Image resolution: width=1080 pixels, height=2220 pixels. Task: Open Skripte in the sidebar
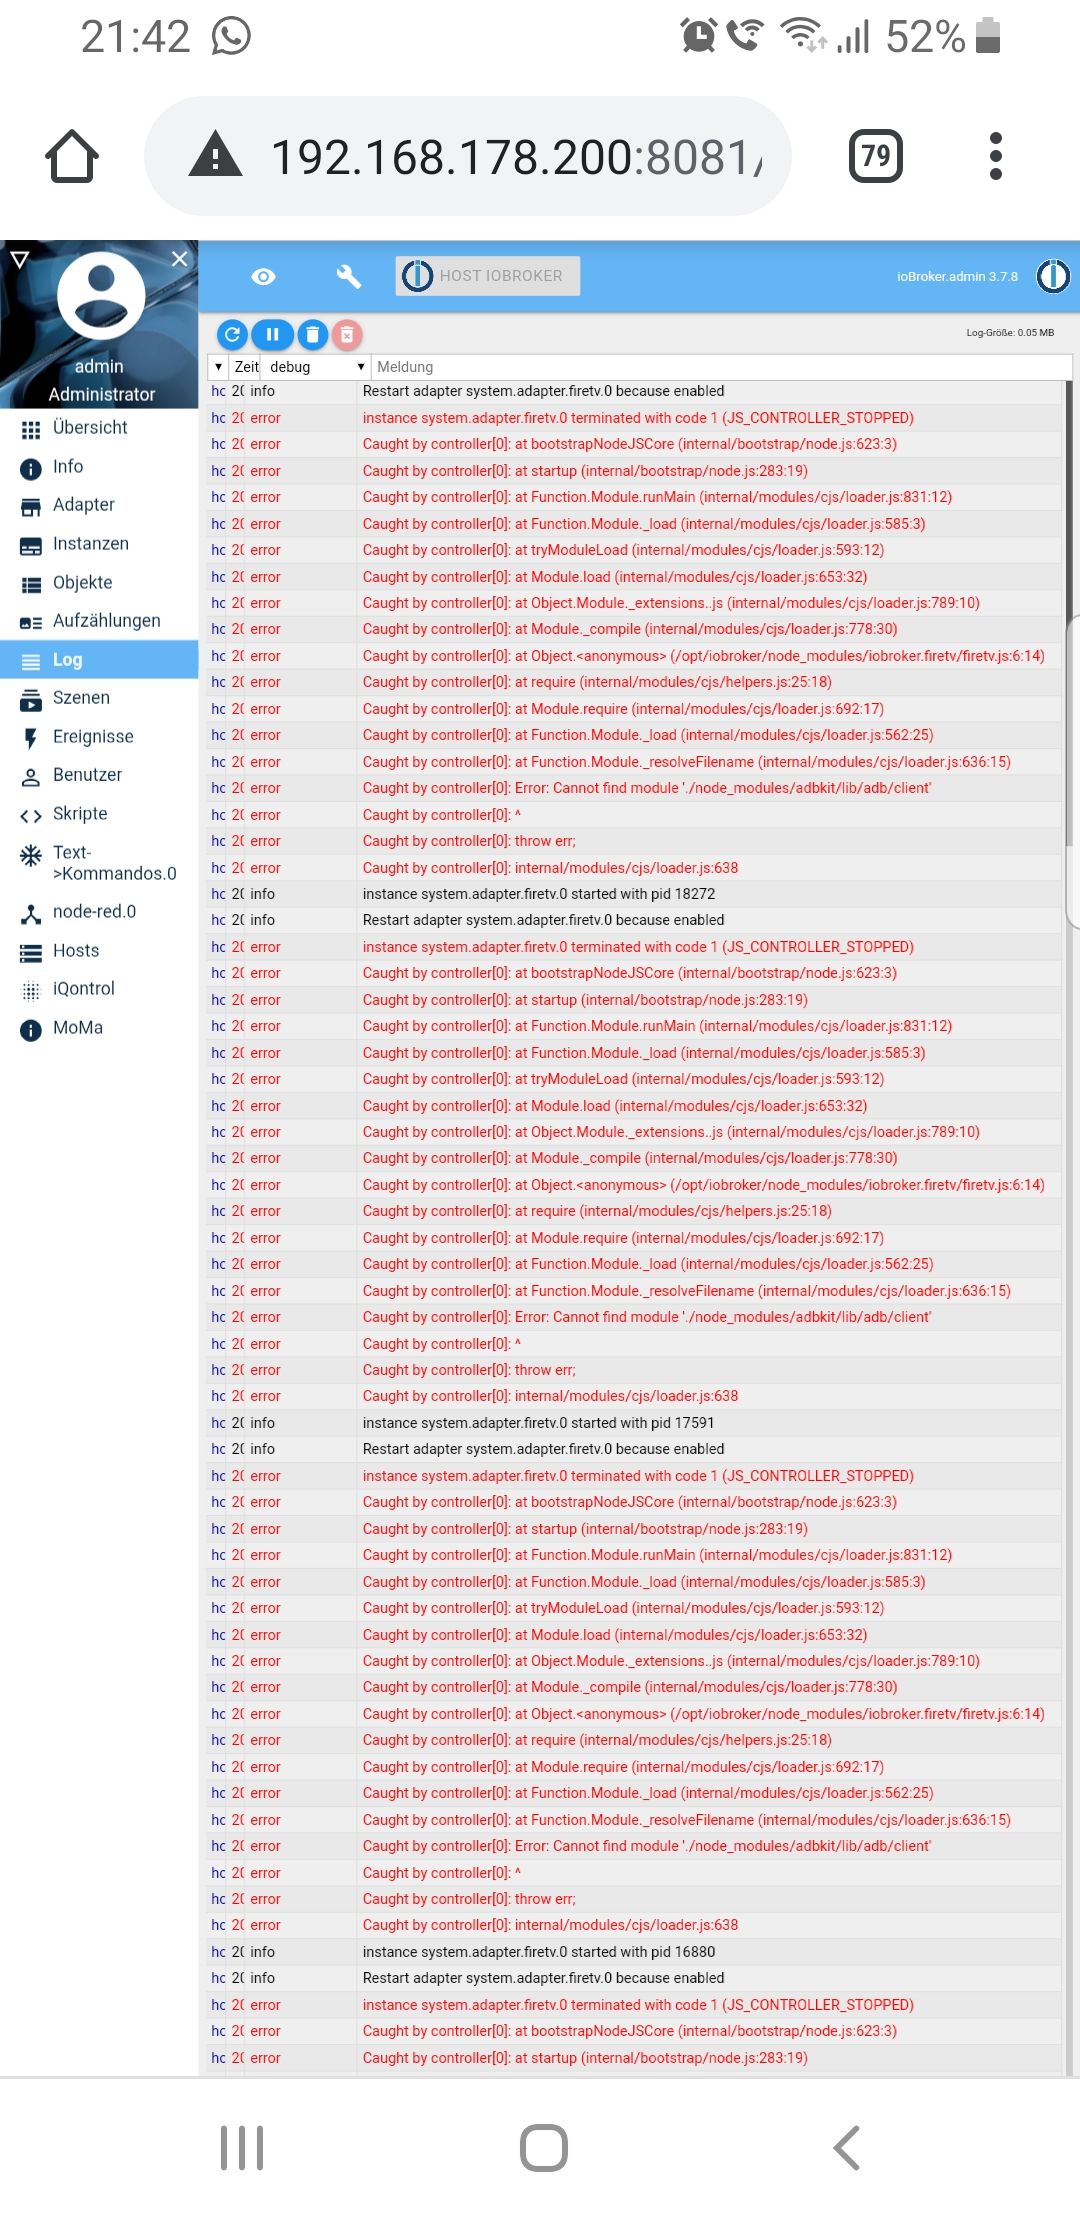[99, 814]
